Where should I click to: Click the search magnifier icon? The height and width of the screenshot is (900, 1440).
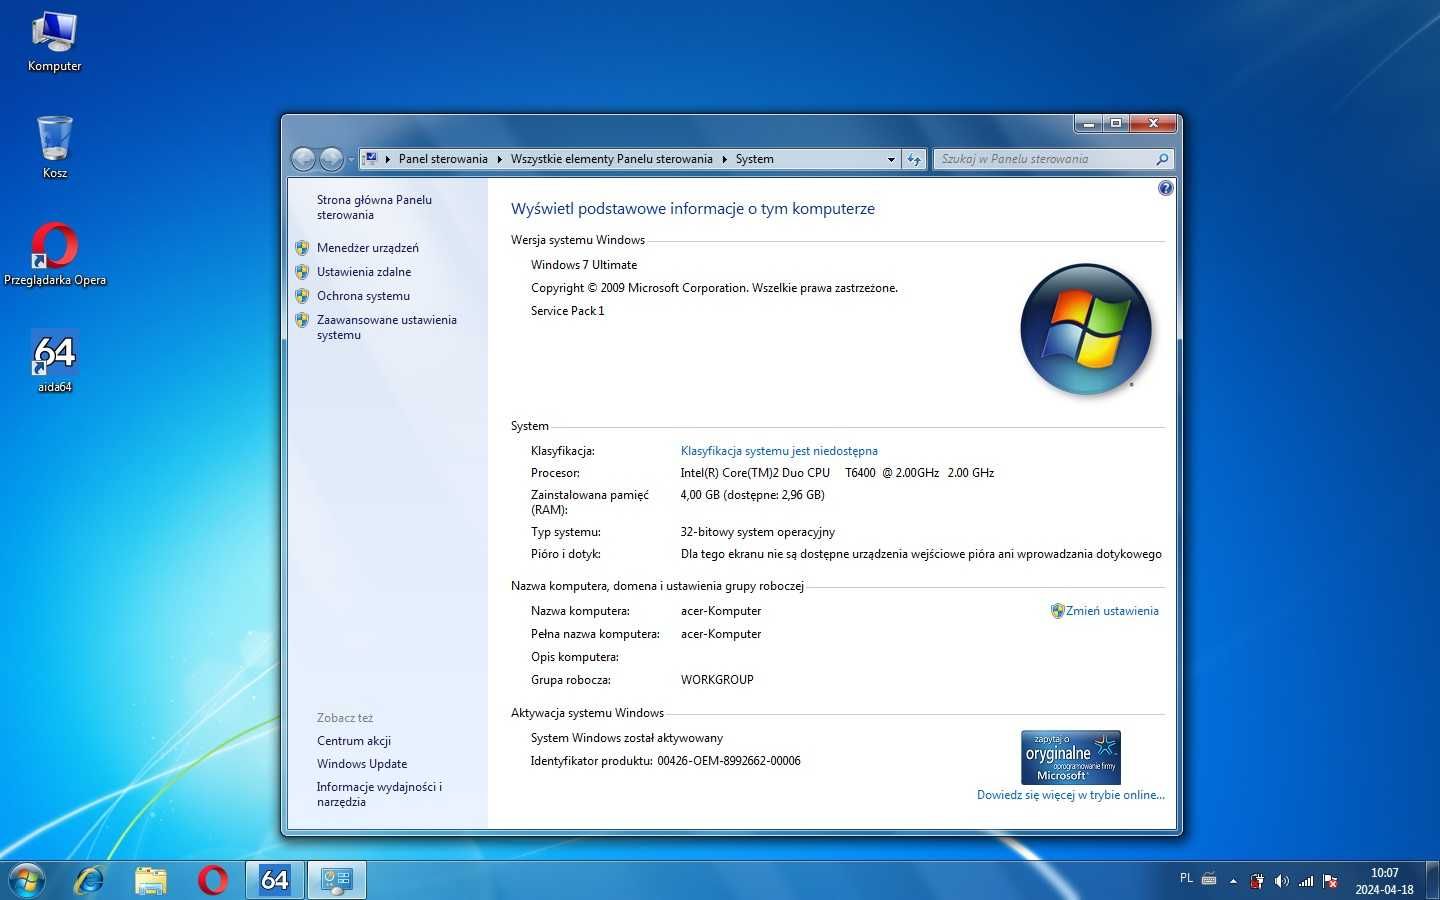point(1162,159)
